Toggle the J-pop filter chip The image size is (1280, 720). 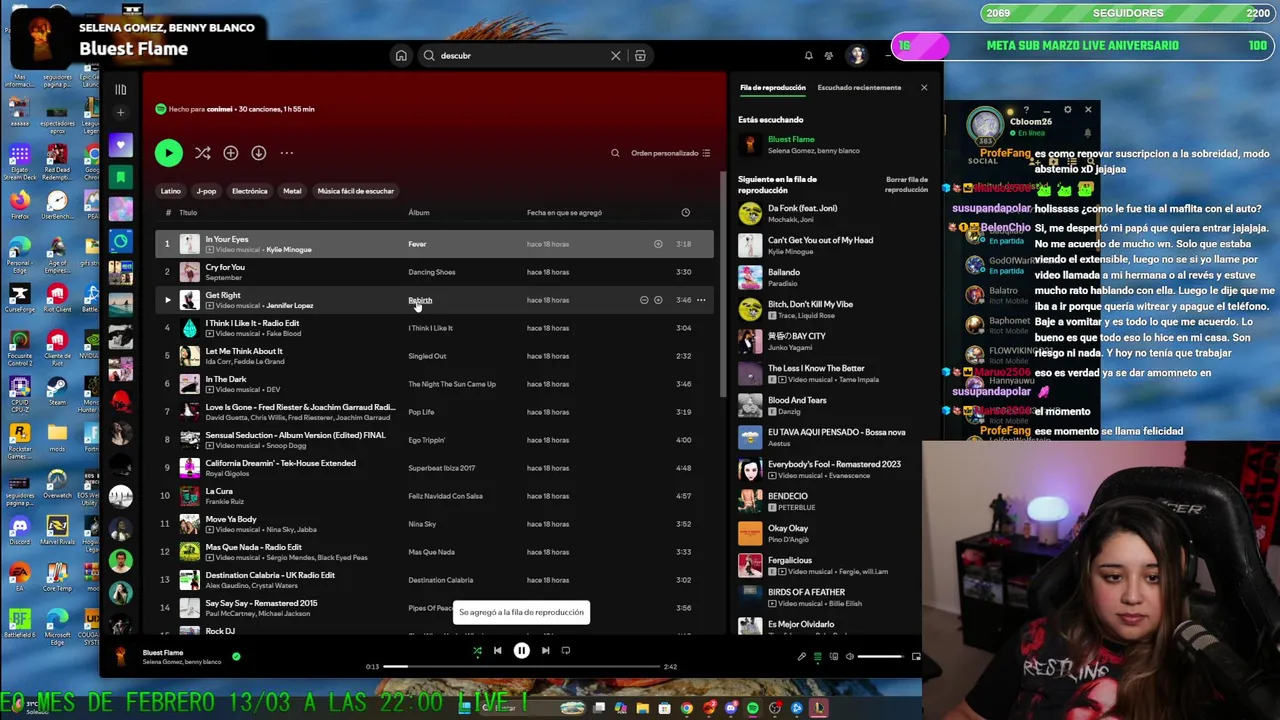click(x=206, y=191)
